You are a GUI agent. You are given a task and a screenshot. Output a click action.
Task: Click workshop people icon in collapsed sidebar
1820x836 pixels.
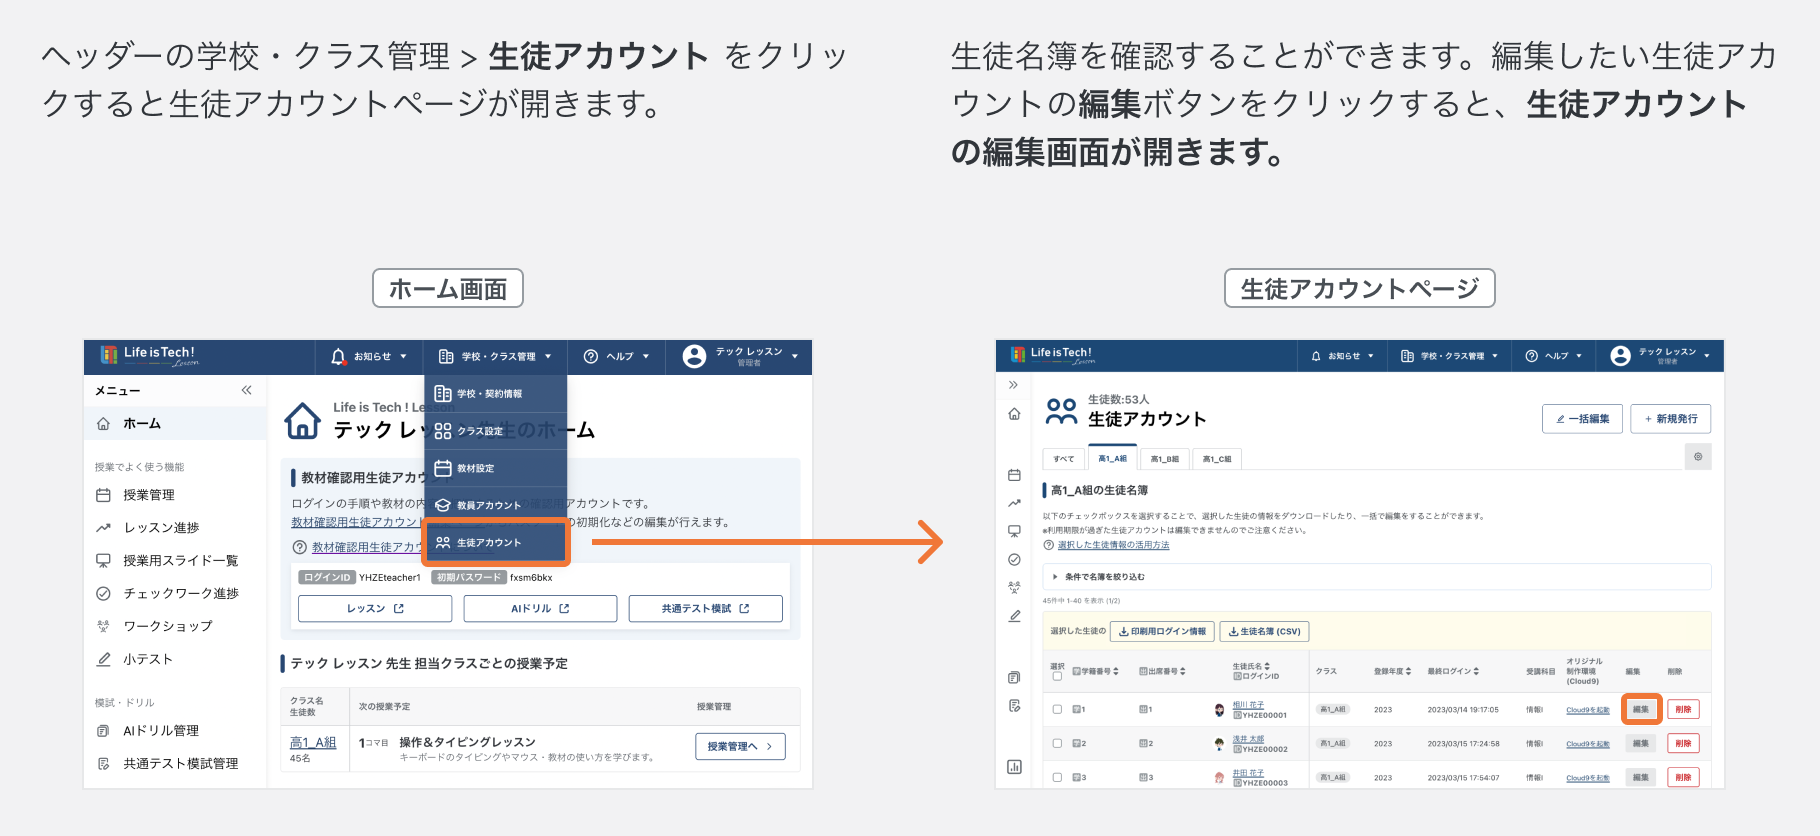coord(1014,588)
